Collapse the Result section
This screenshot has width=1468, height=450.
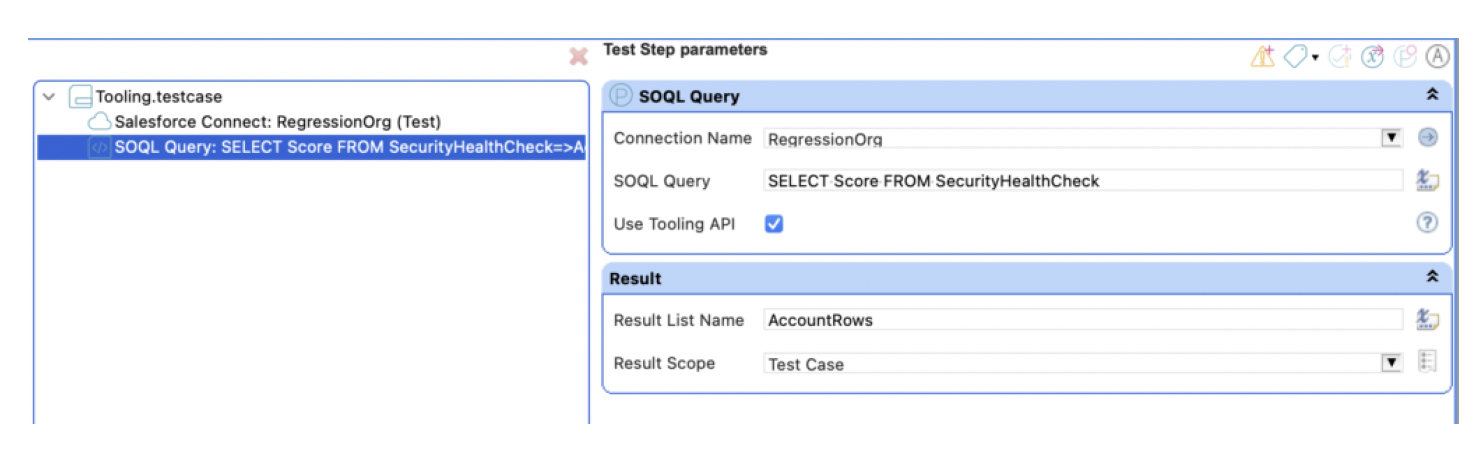pyautogui.click(x=1431, y=277)
